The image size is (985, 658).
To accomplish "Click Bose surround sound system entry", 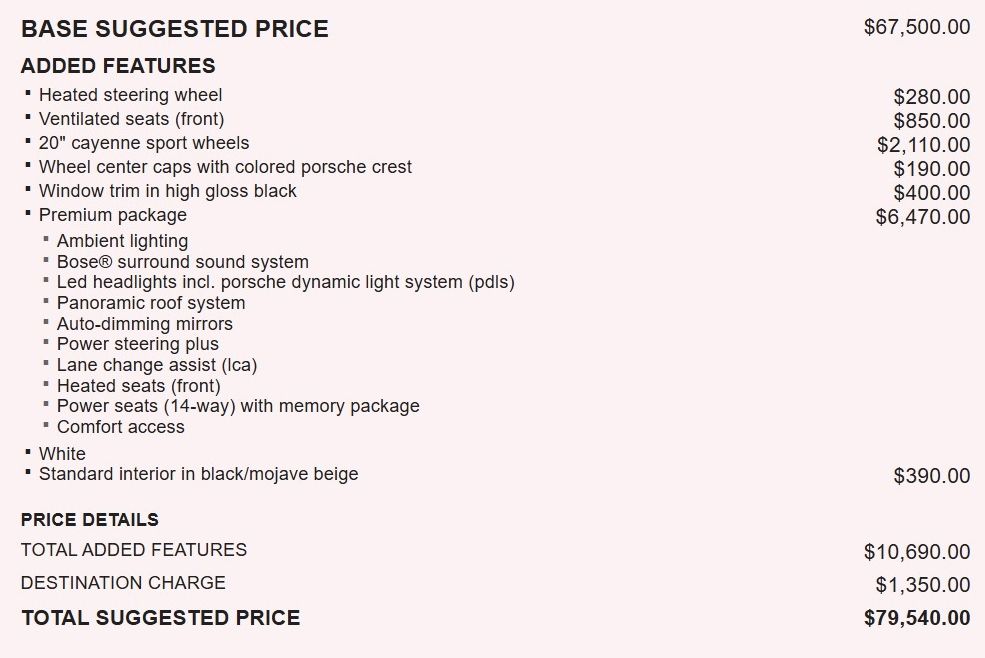I will (183, 261).
